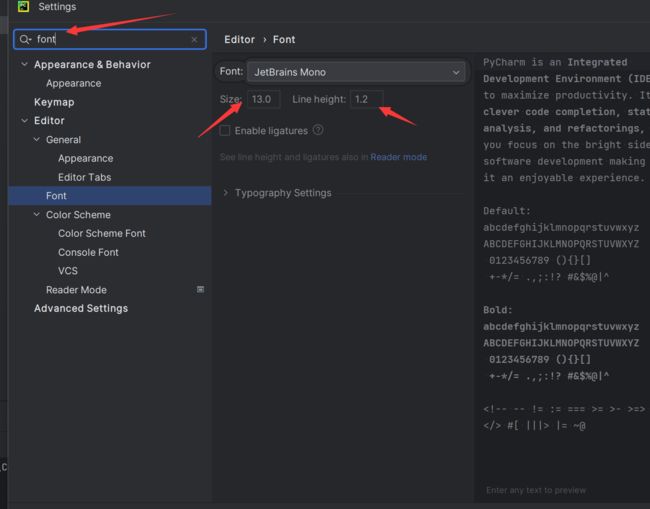Click the search magnifier icon in settings search
Screen dimensions: 650x509
(x=25, y=39)
